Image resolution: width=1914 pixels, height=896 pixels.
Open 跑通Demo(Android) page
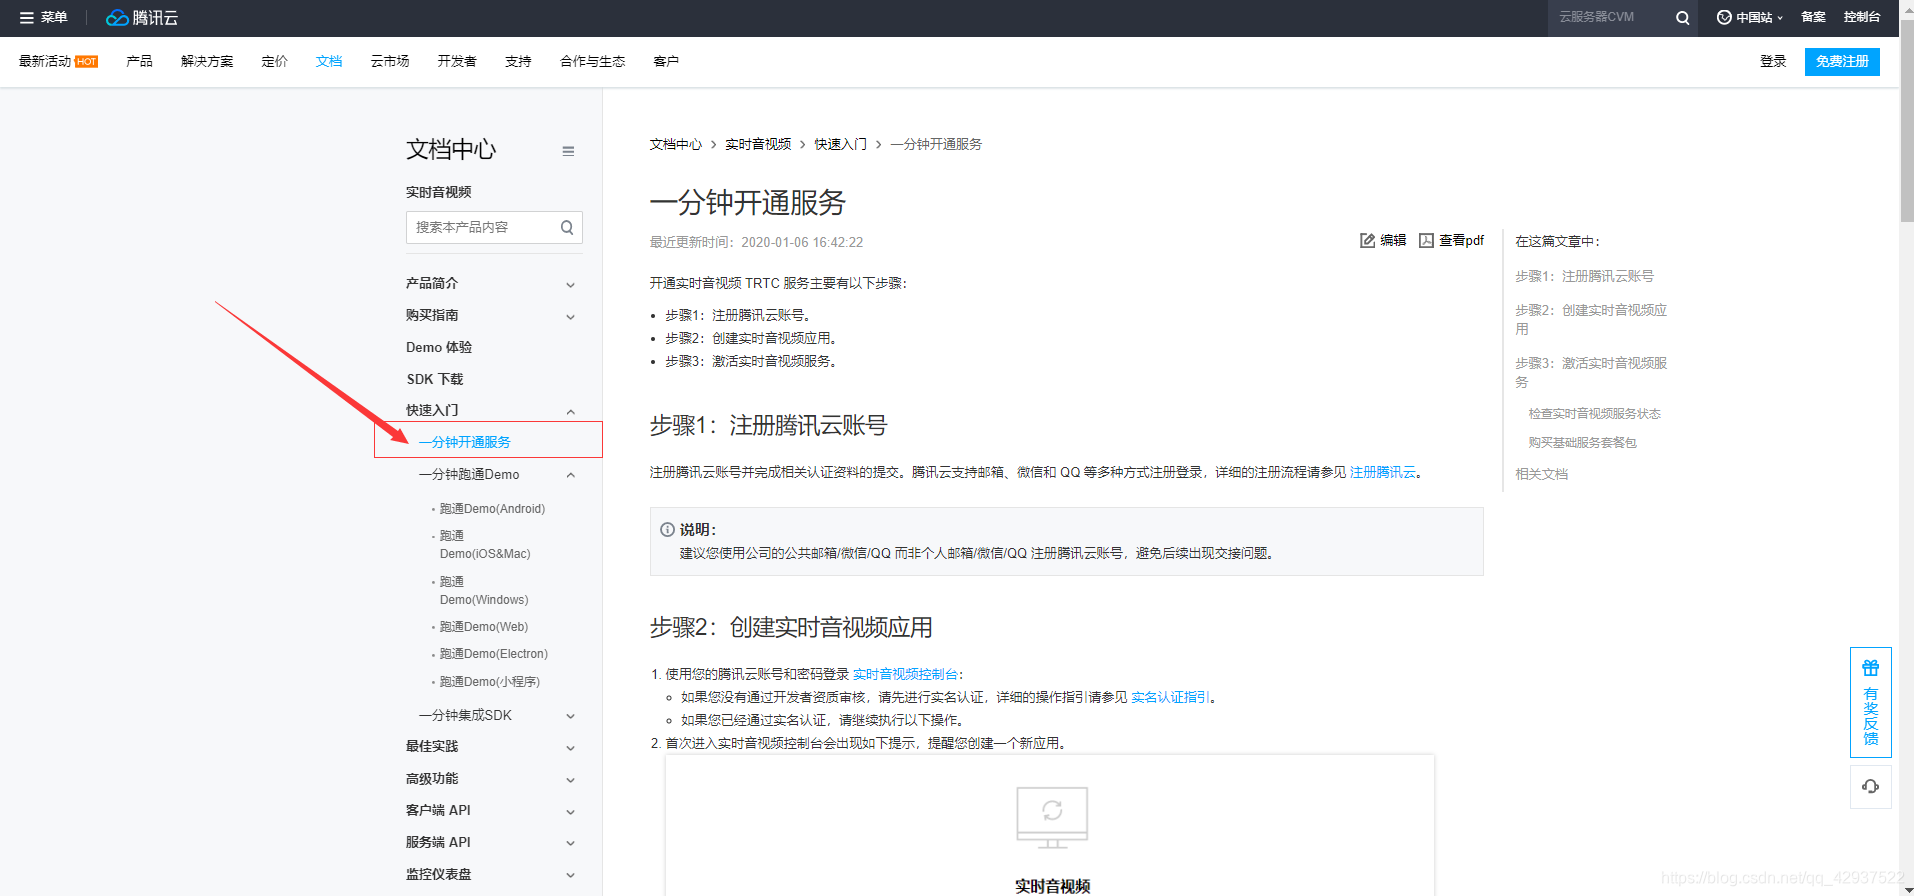[492, 509]
